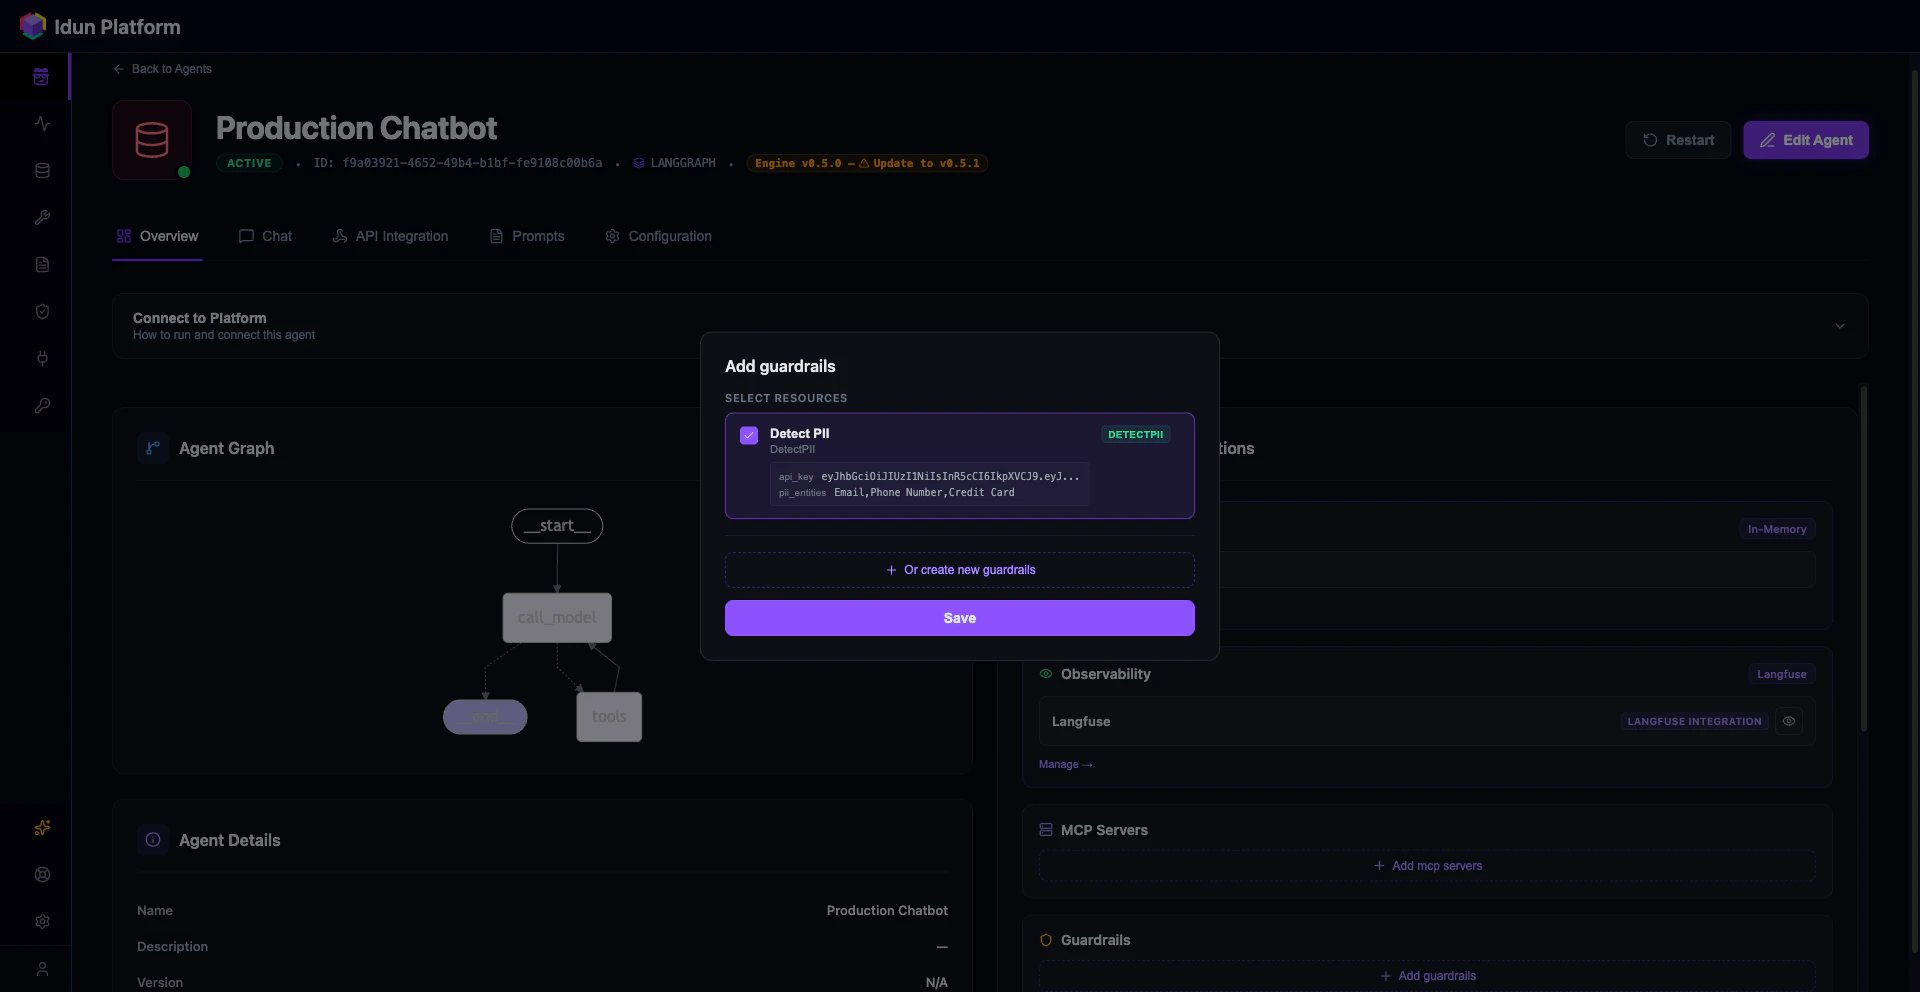Click the Idun Platform cube logo
Viewport: 1920px width, 992px height.
pos(32,26)
